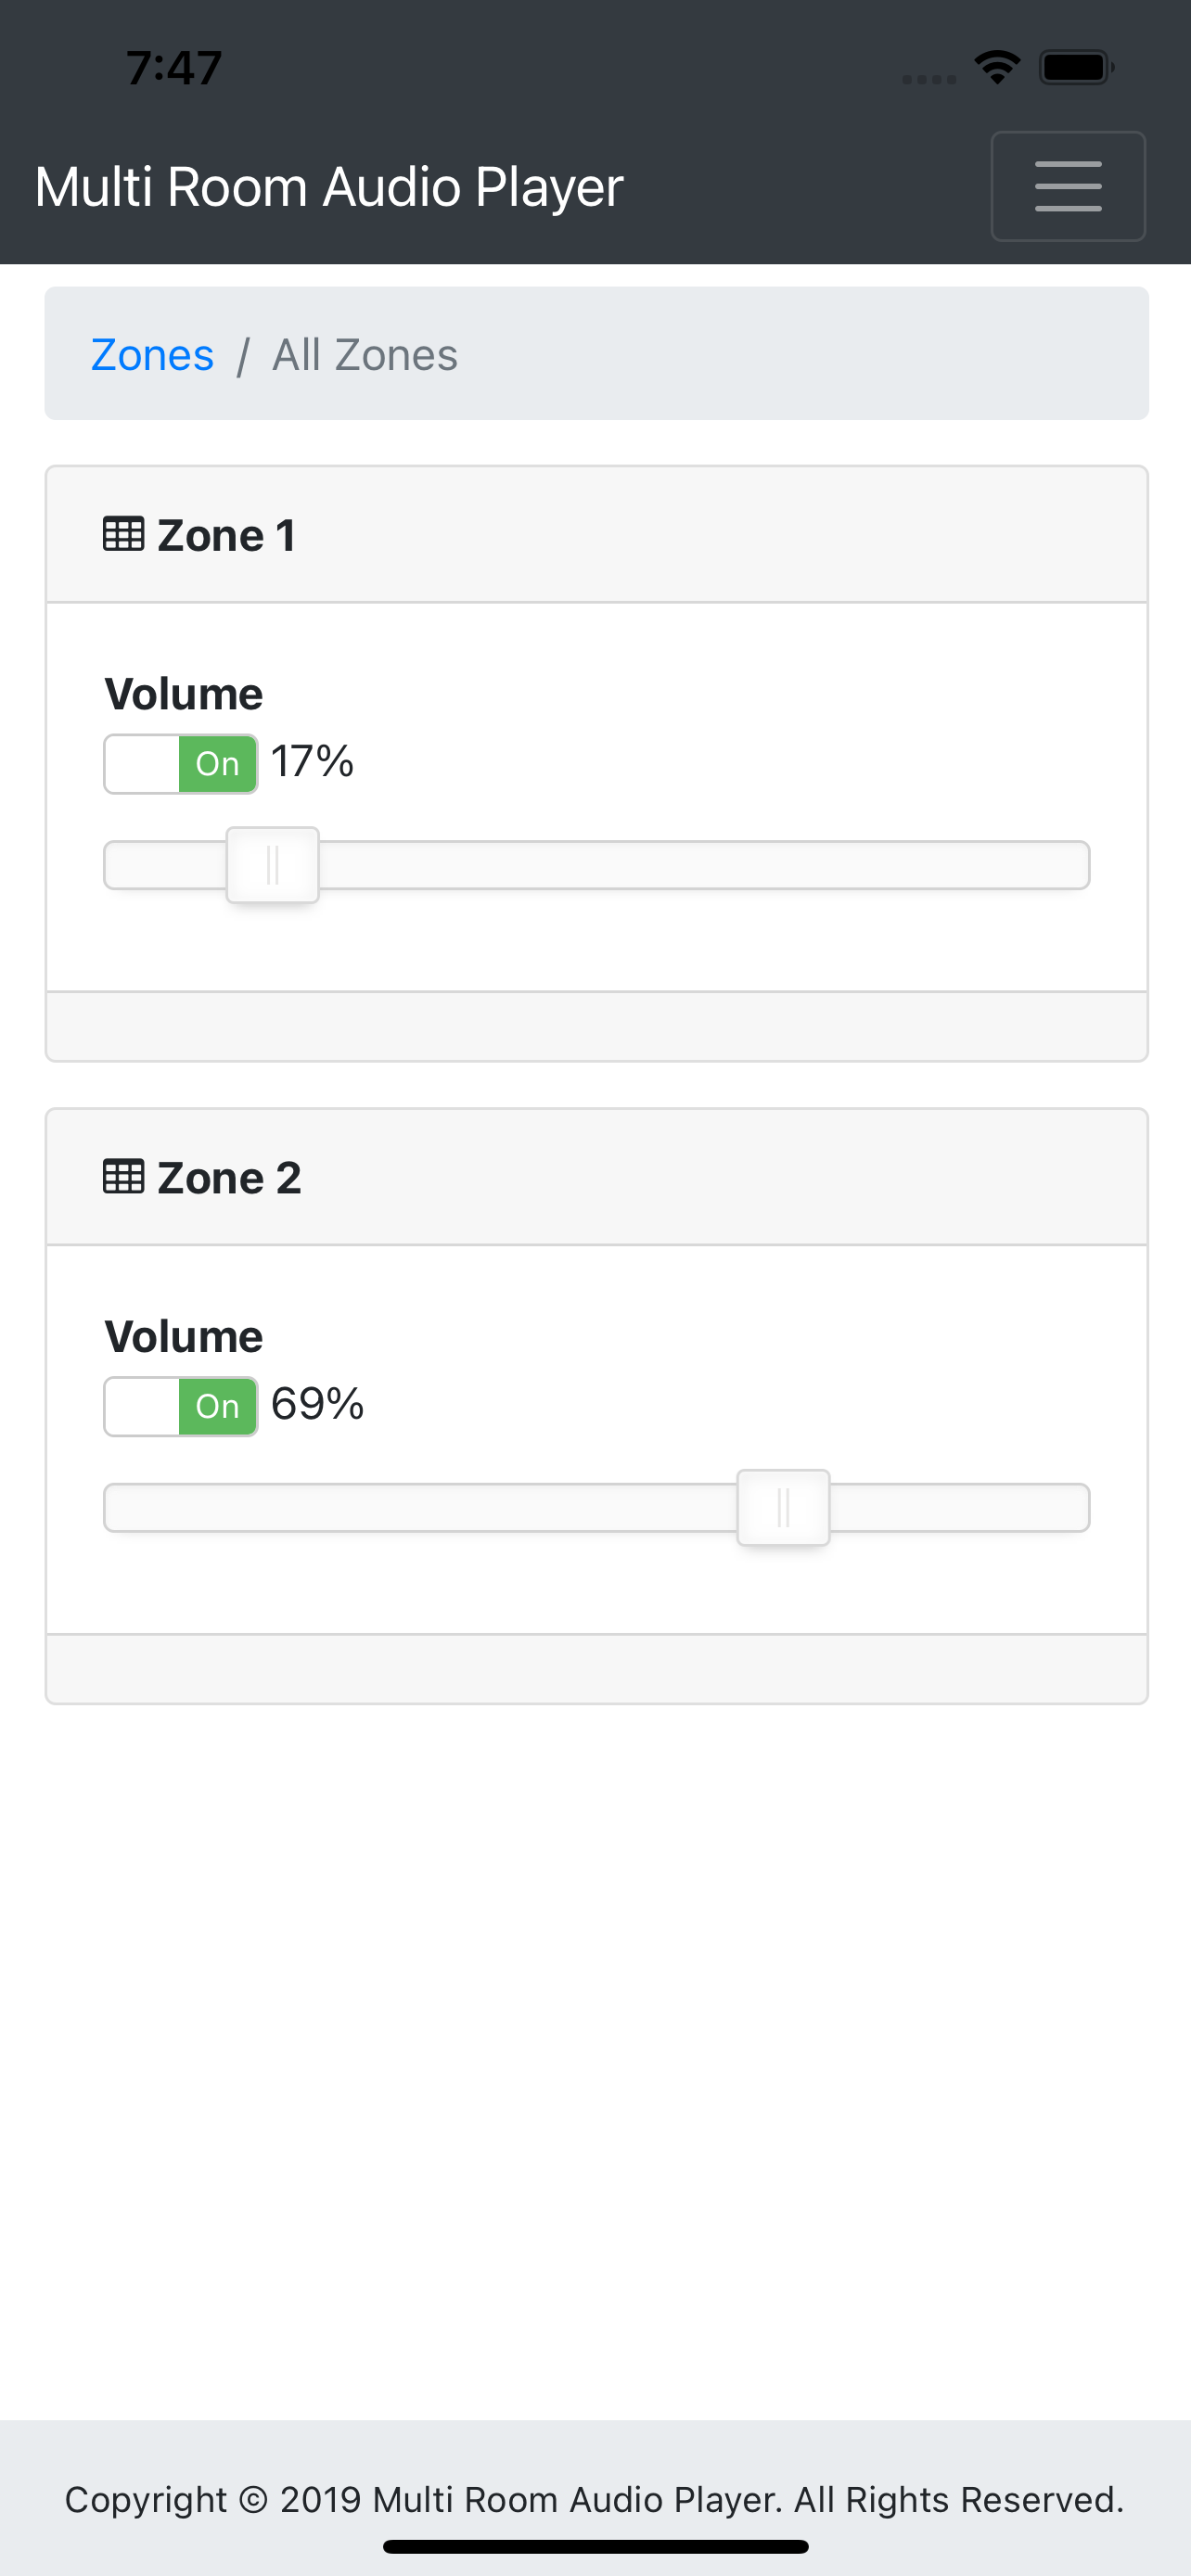The height and width of the screenshot is (2576, 1191).
Task: Tap the 7:47 clock in status bar
Action: [x=174, y=68]
